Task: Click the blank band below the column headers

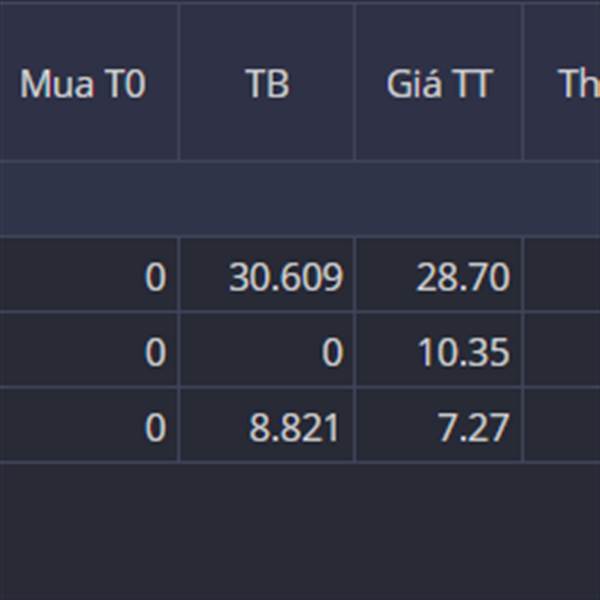Action: point(300,198)
